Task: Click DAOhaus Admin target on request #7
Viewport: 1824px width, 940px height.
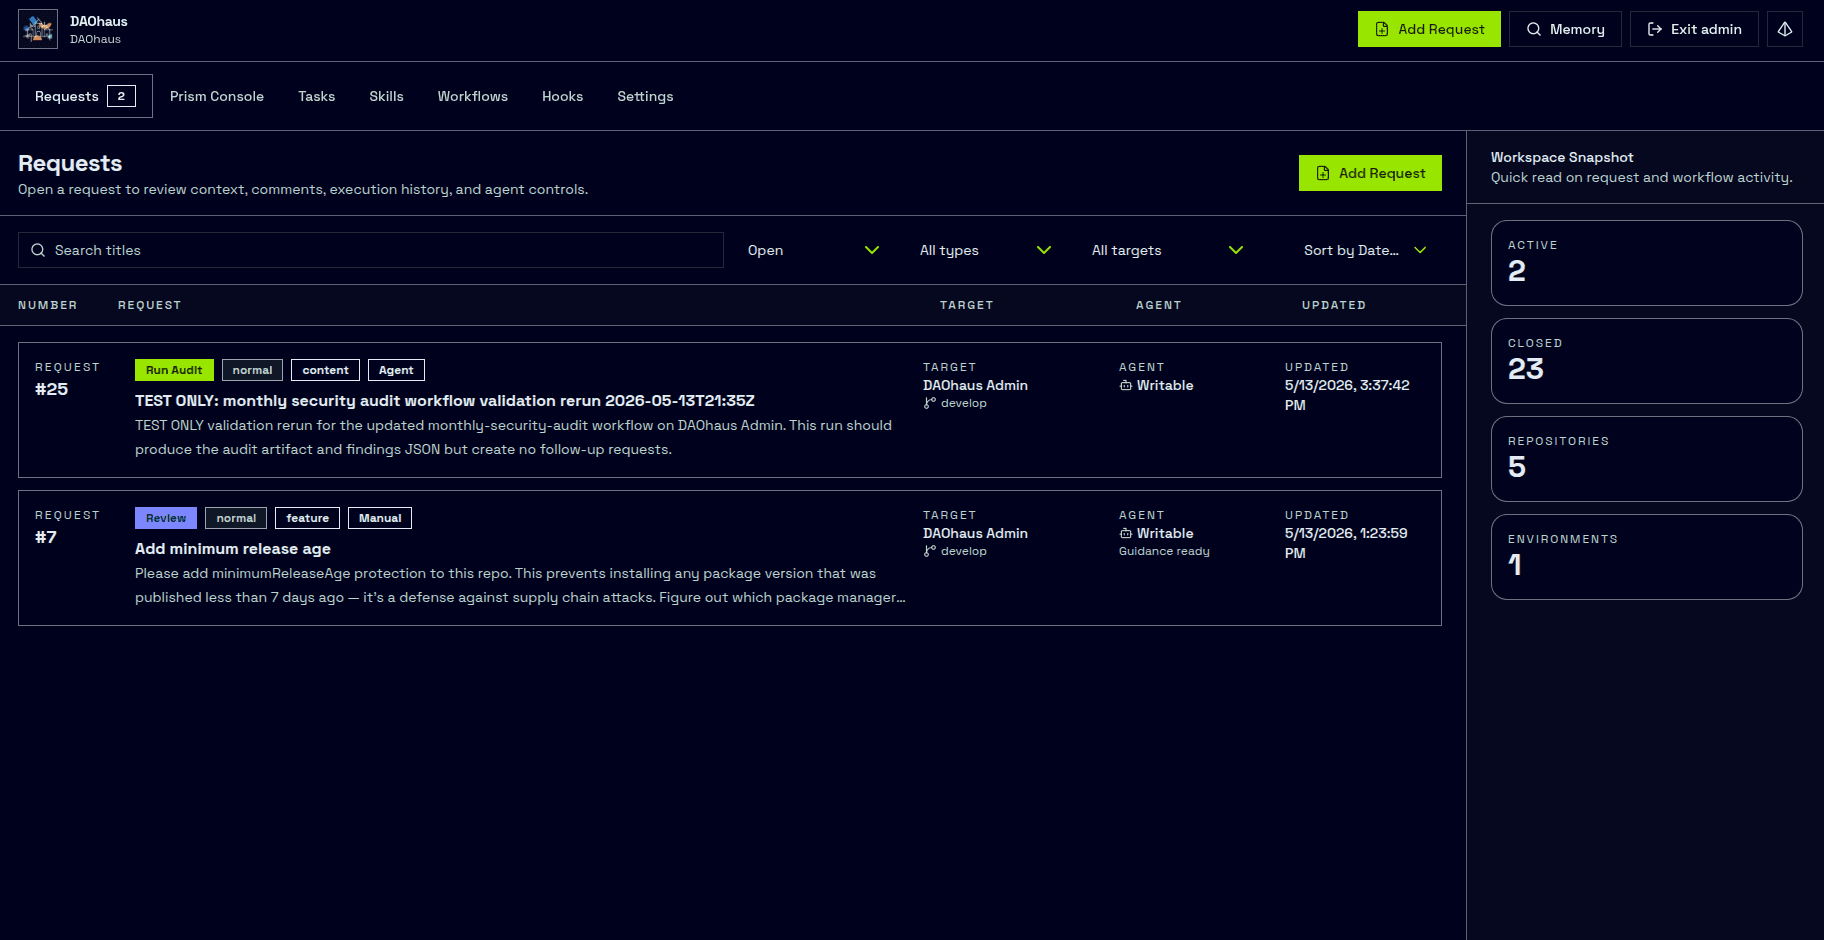Action: pos(975,533)
